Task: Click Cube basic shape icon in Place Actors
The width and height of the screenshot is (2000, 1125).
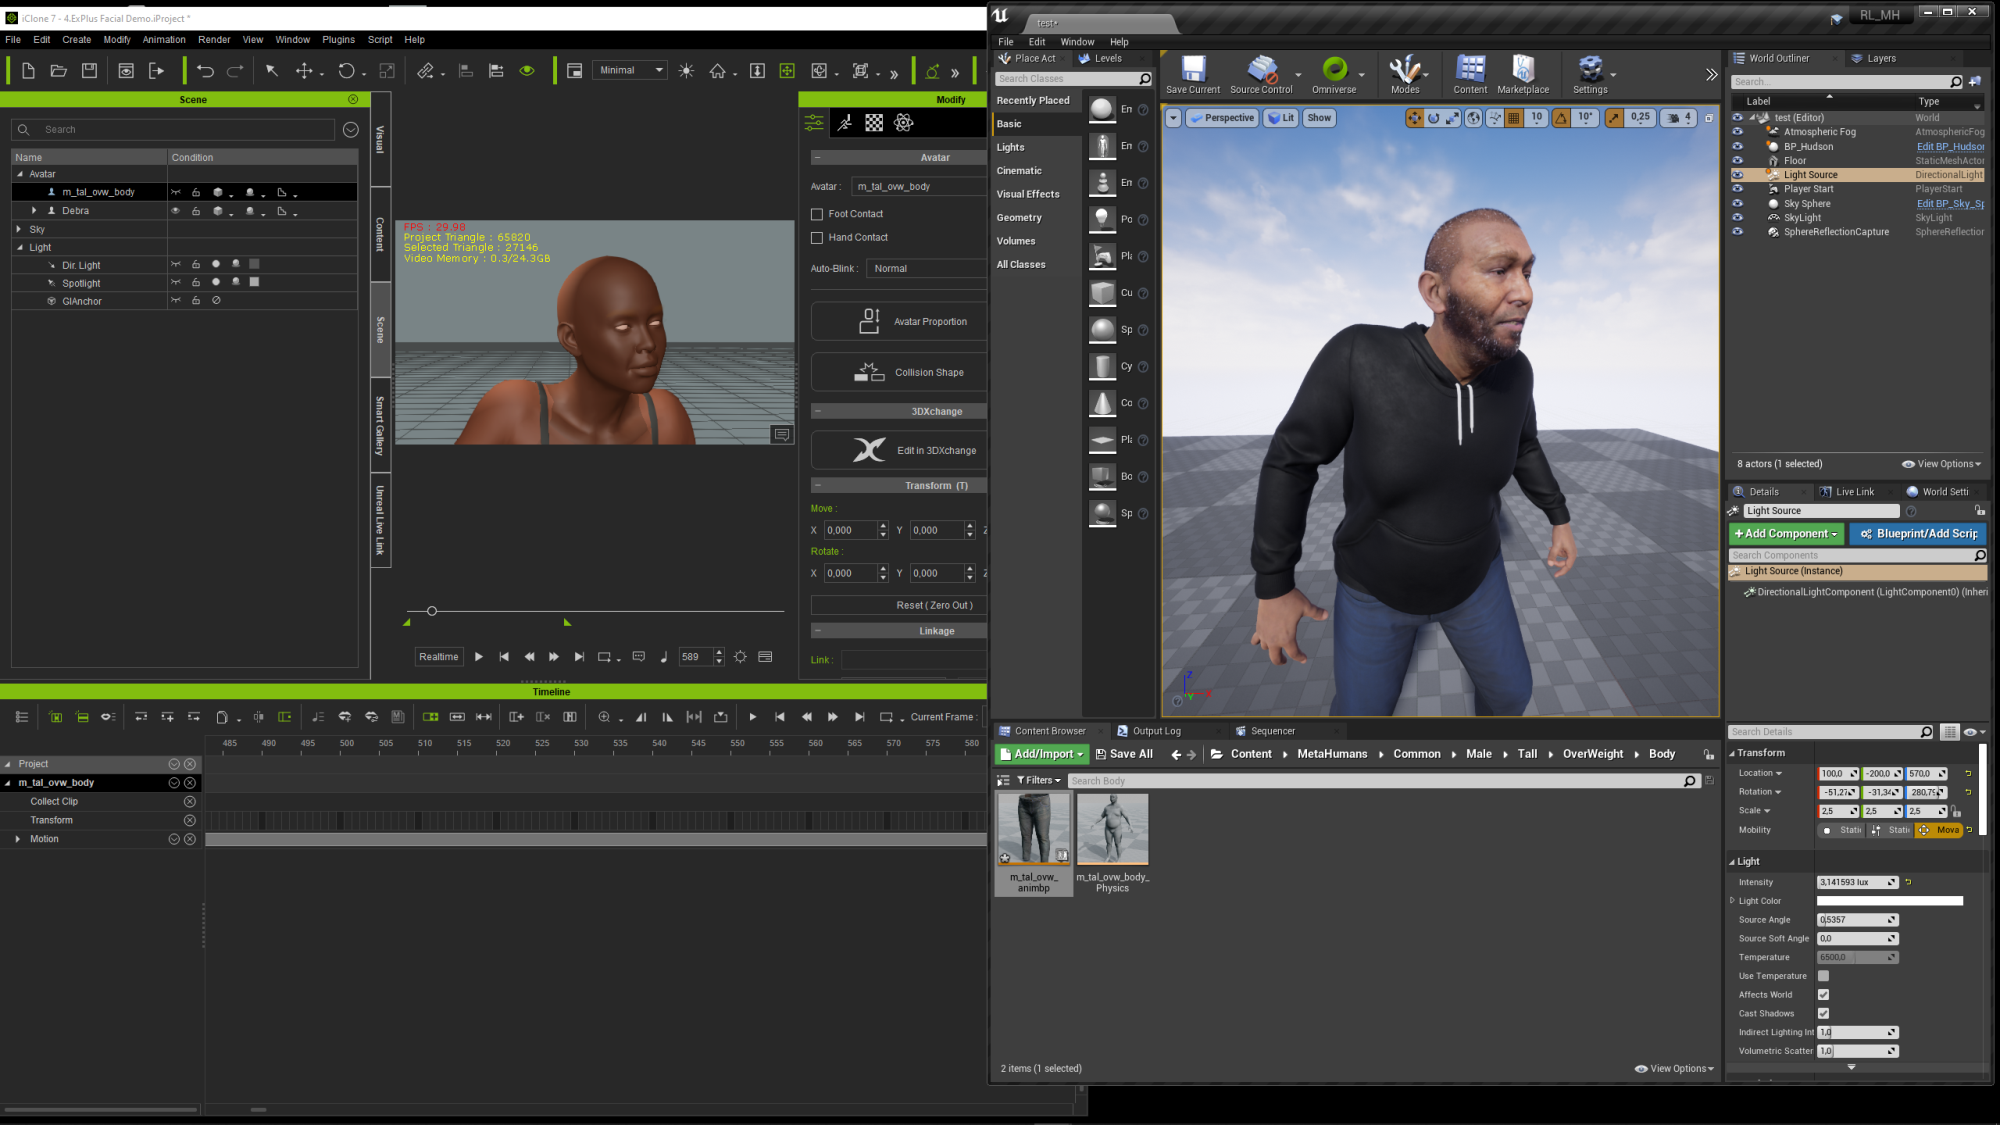Action: click(1102, 293)
